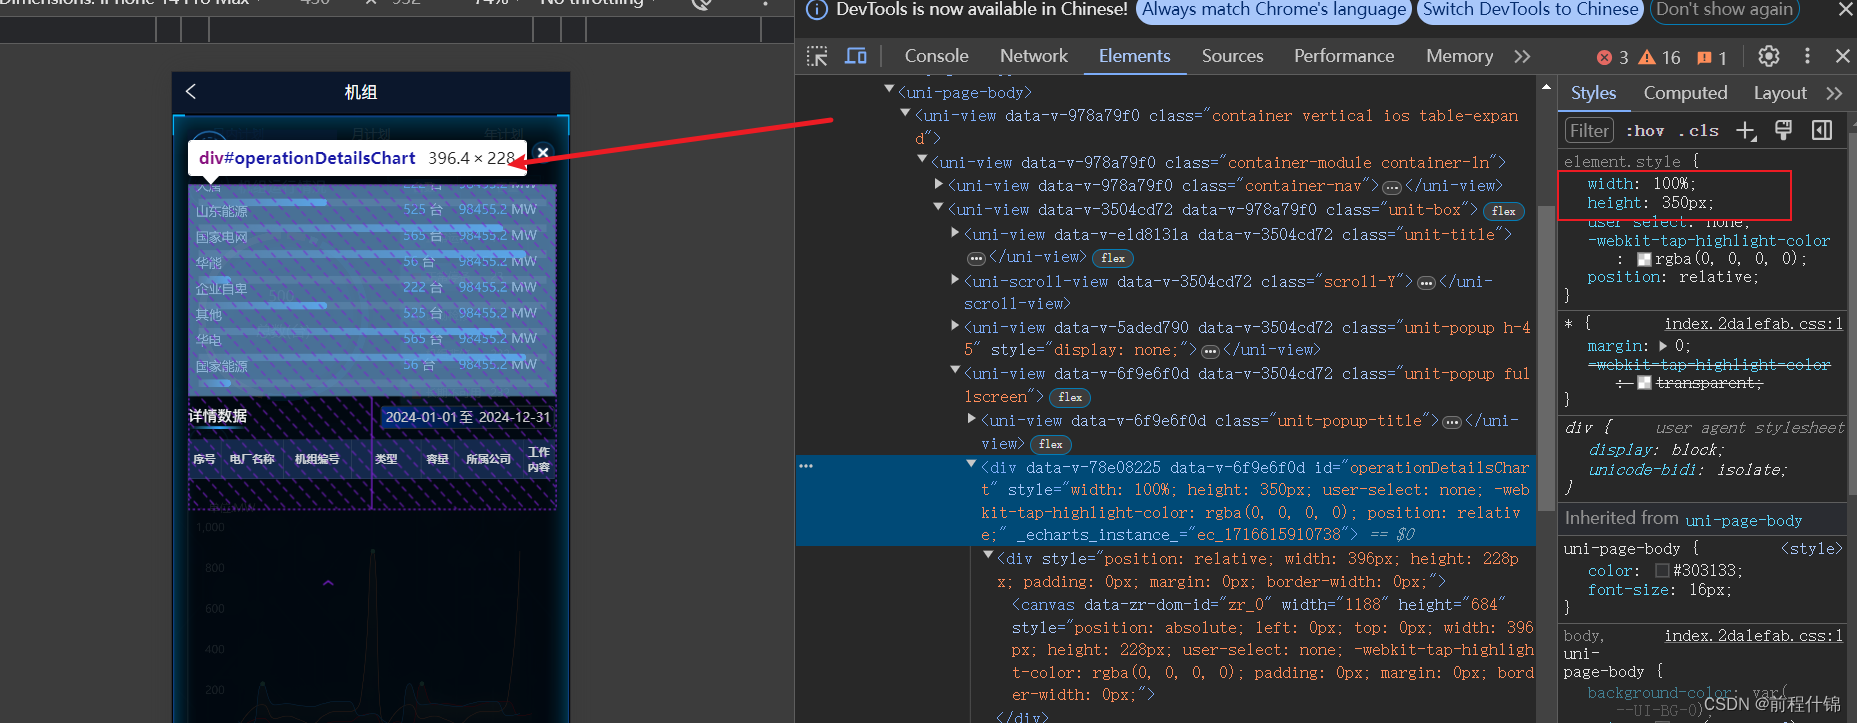Click the red error count badge
The height and width of the screenshot is (723, 1857).
(x=1612, y=57)
